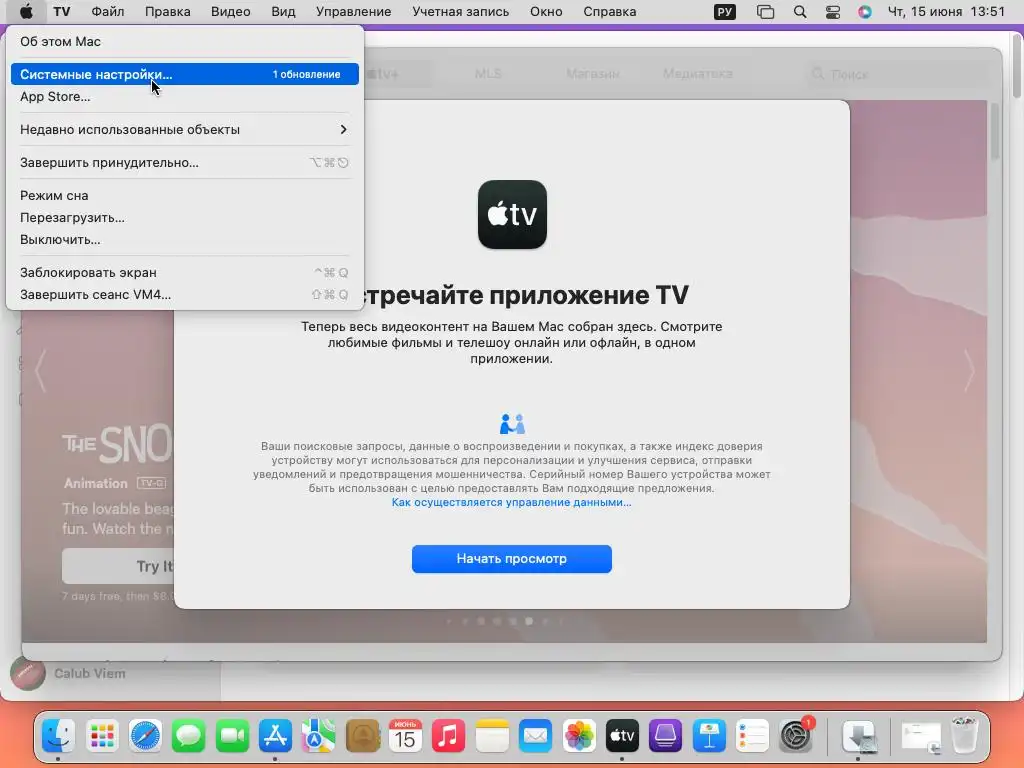Screen dimensions: 1024x768
Task: Open the Файл menu
Action: click(108, 12)
